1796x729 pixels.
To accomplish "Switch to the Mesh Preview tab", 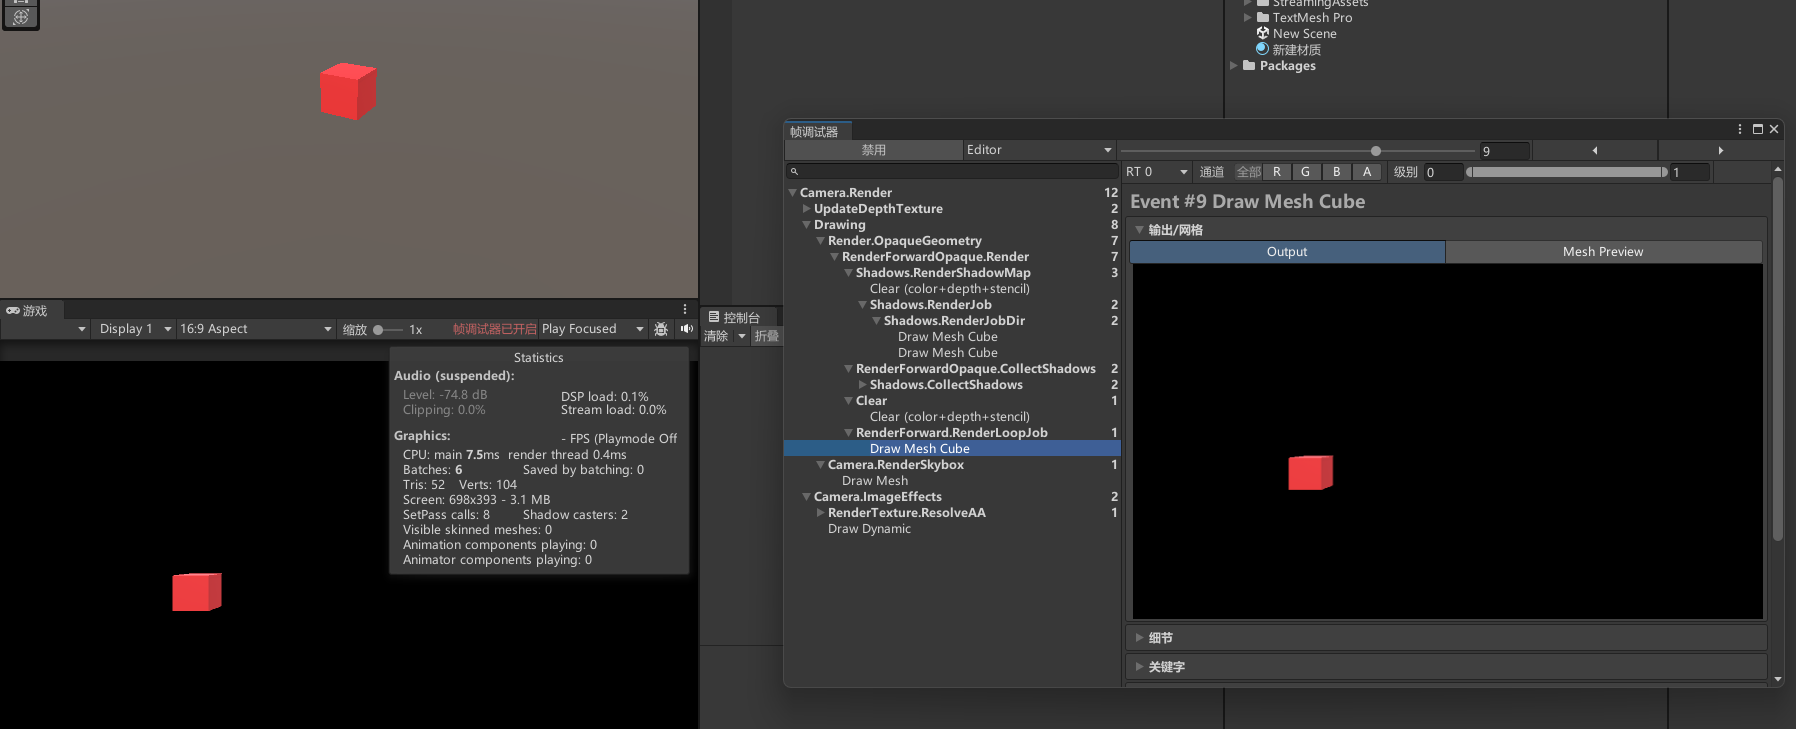I will tap(1603, 252).
